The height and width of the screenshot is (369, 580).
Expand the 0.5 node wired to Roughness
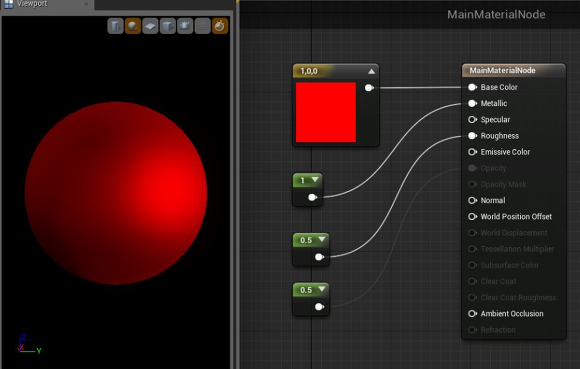322,240
